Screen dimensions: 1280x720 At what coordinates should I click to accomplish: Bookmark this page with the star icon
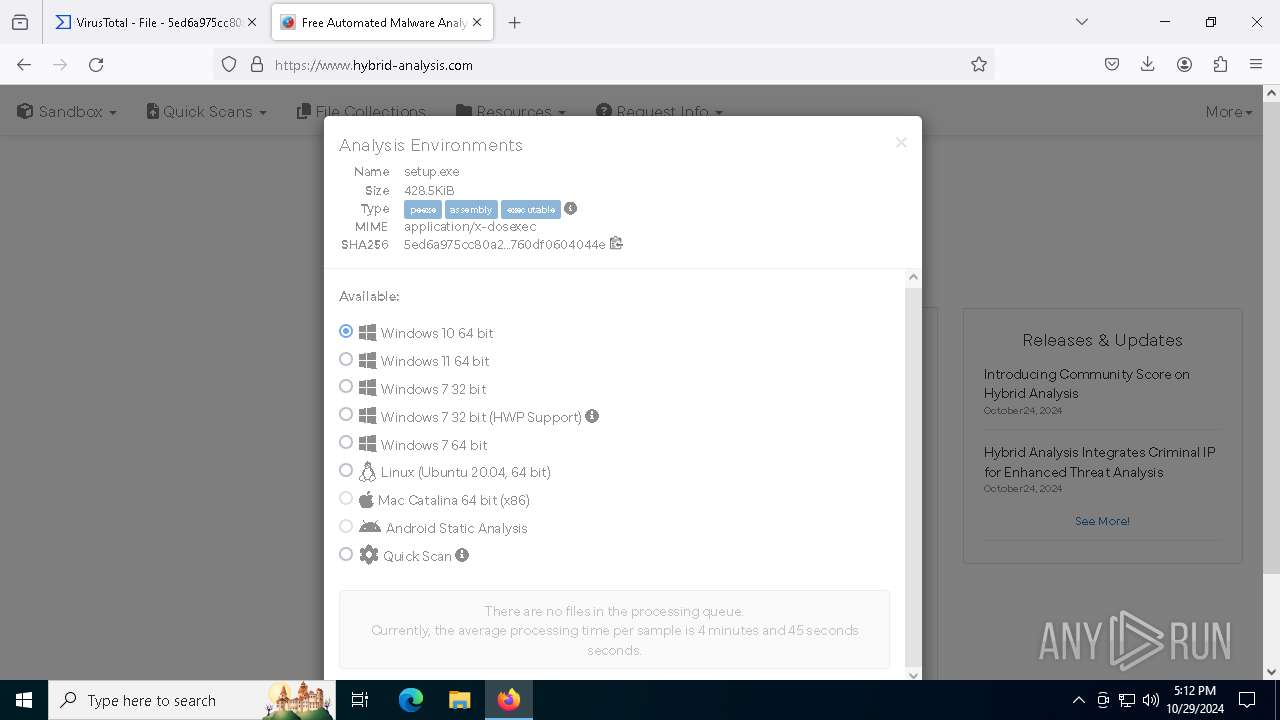click(x=979, y=64)
